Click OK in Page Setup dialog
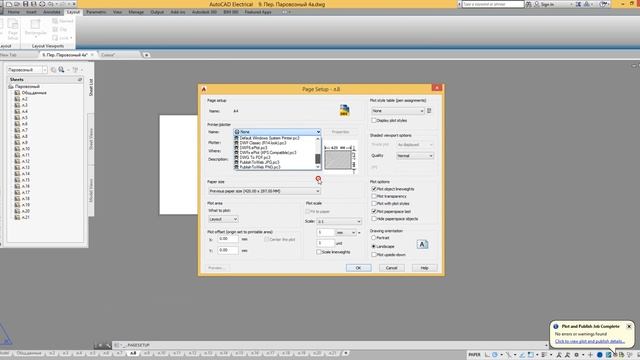640x360 pixels. 358,268
